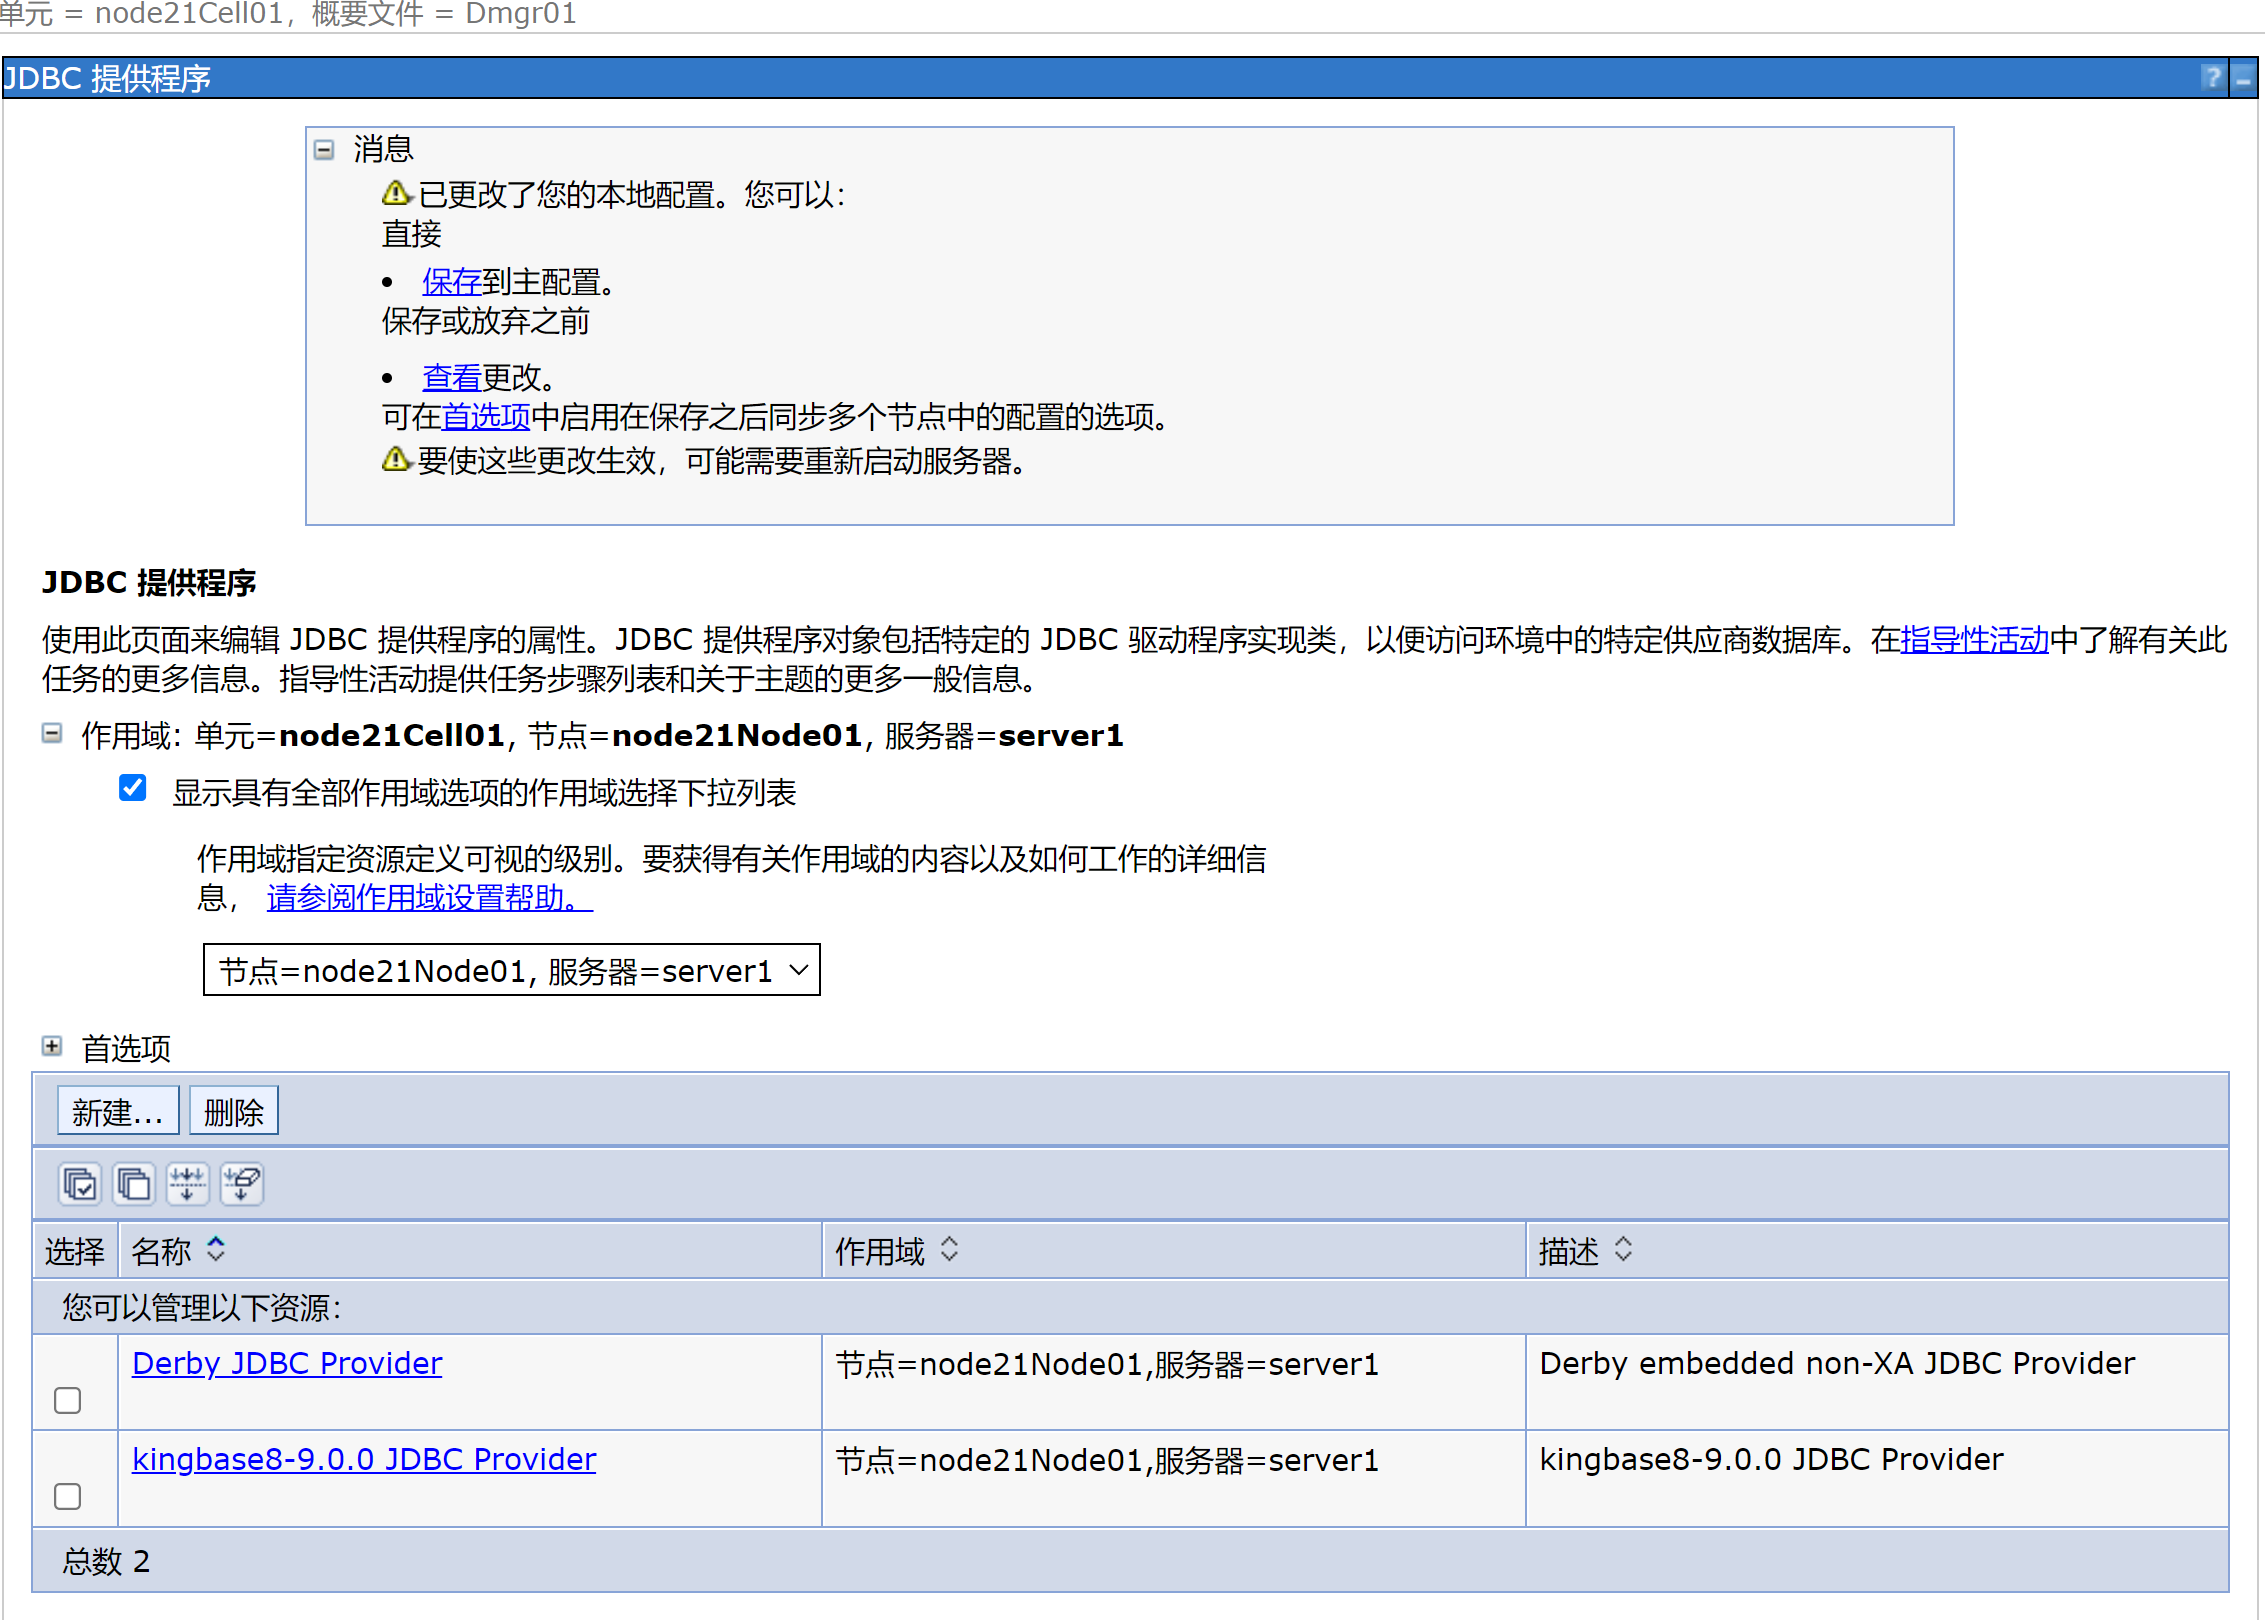Image resolution: width=2265 pixels, height=1620 pixels.
Task: Select the Derby JDBC Provider checkbox
Action: 68,1400
